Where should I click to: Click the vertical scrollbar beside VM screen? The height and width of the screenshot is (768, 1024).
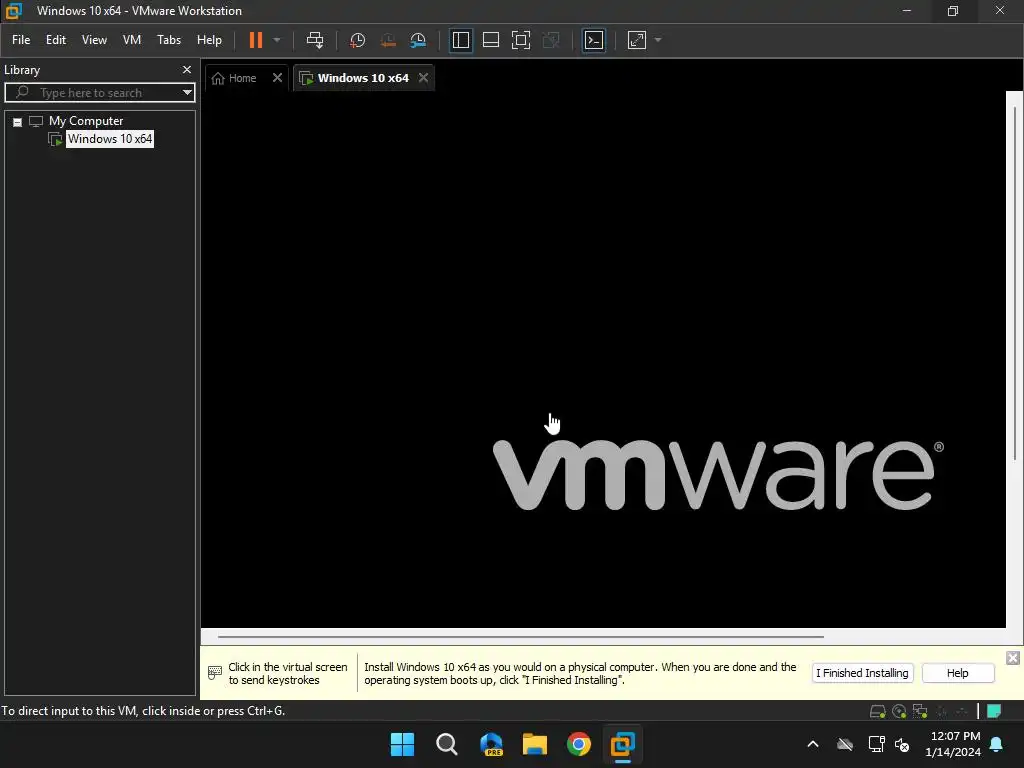tap(1014, 281)
